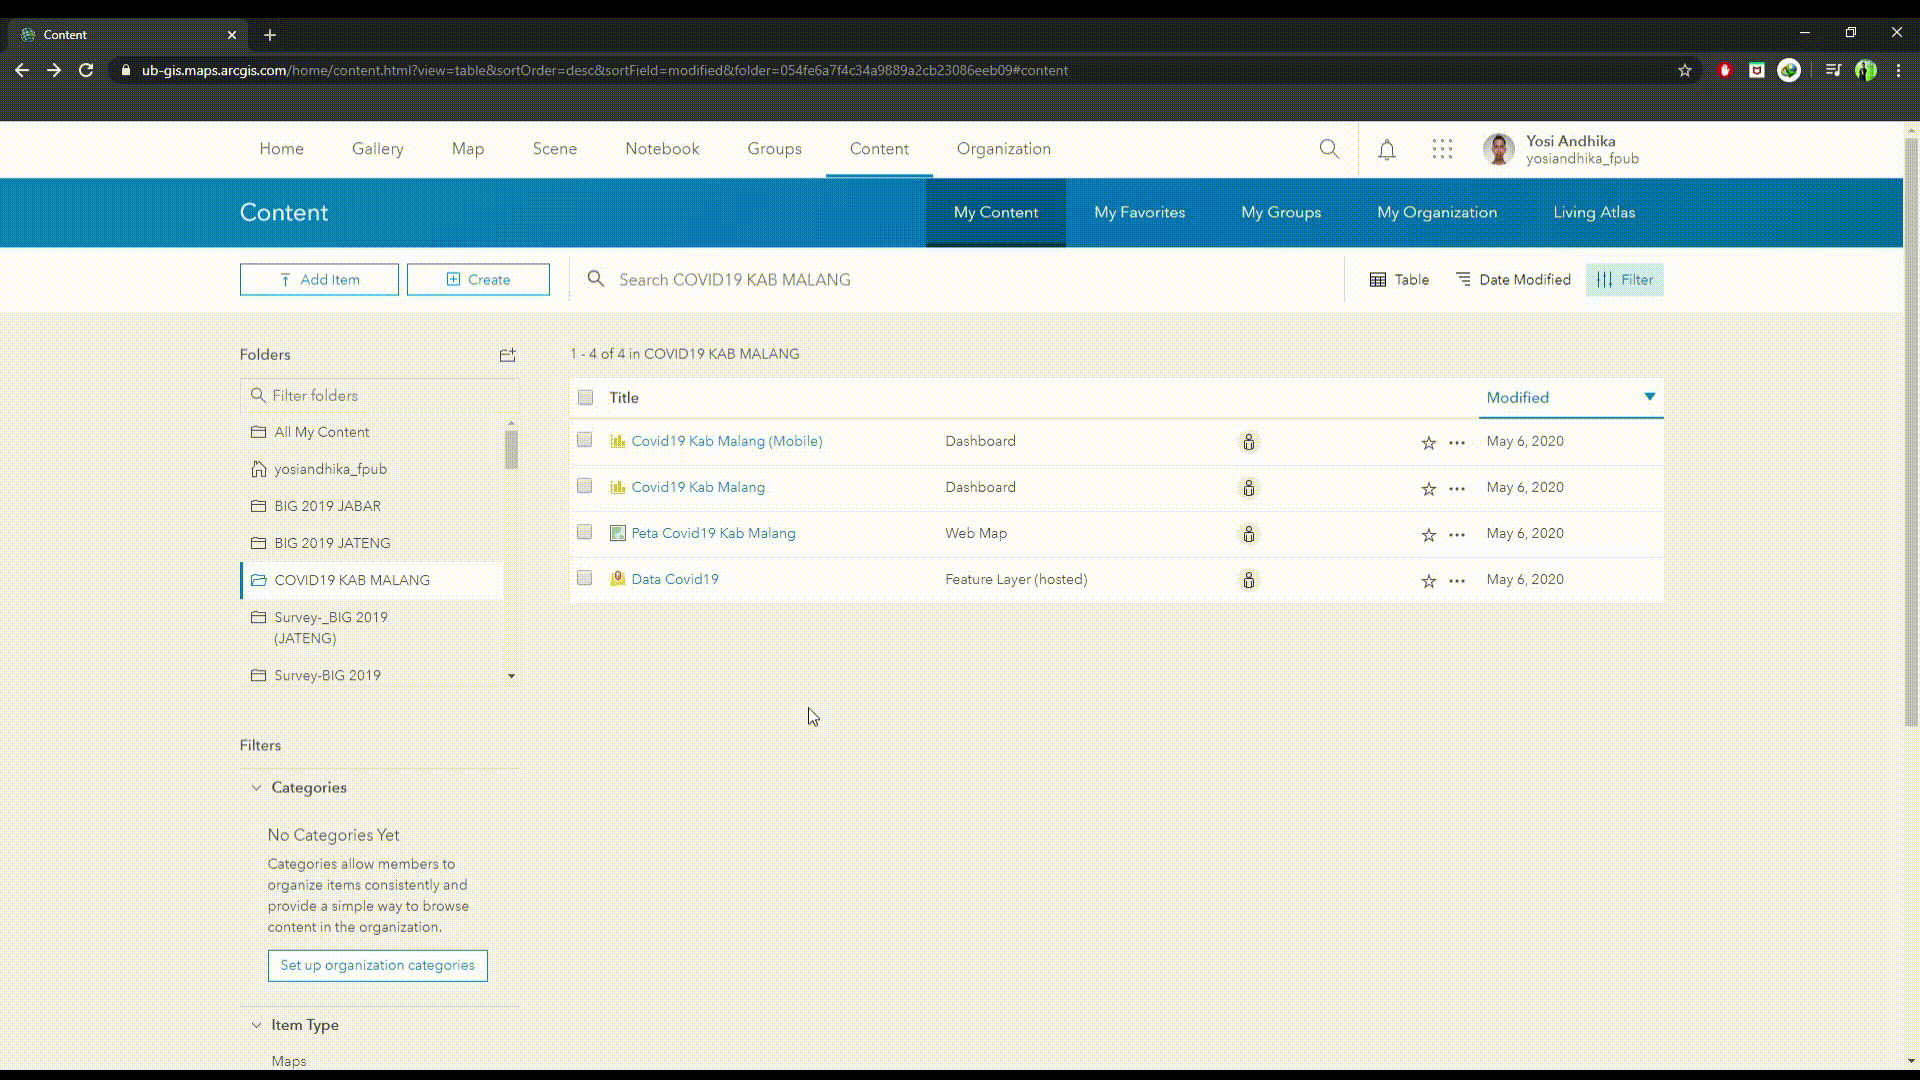
Task: Toggle the select-all checkbox beside Title
Action: (x=585, y=397)
